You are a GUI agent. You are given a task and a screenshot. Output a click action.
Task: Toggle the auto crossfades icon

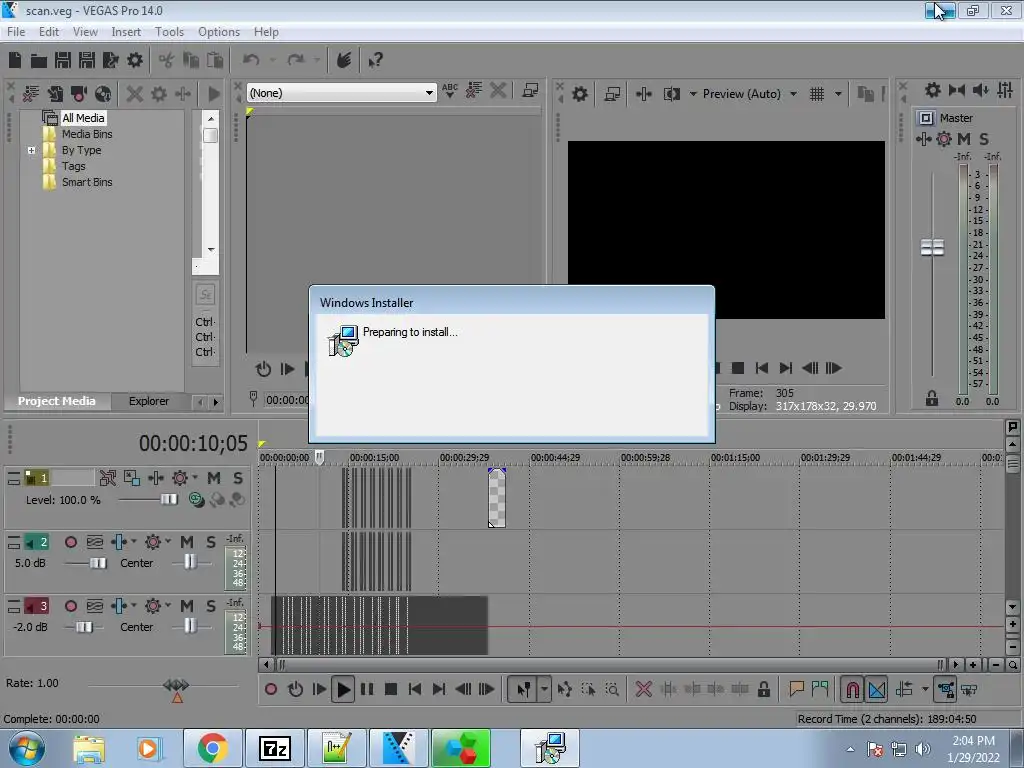[877, 689]
